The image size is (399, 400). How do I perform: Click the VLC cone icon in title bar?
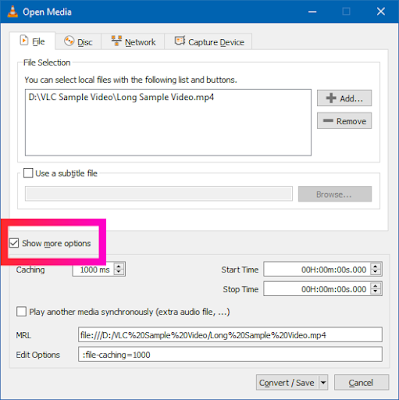(x=12, y=12)
